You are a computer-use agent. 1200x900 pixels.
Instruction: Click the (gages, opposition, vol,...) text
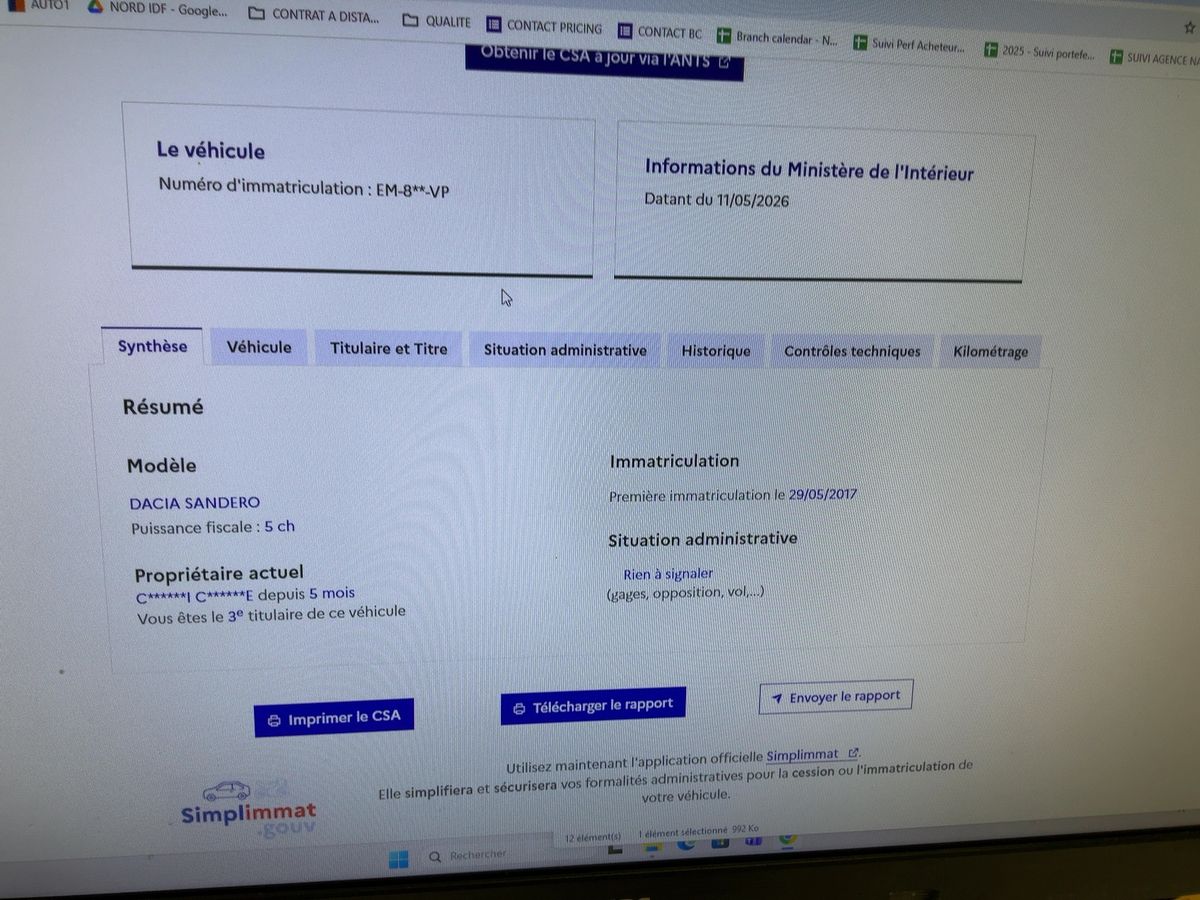click(685, 593)
